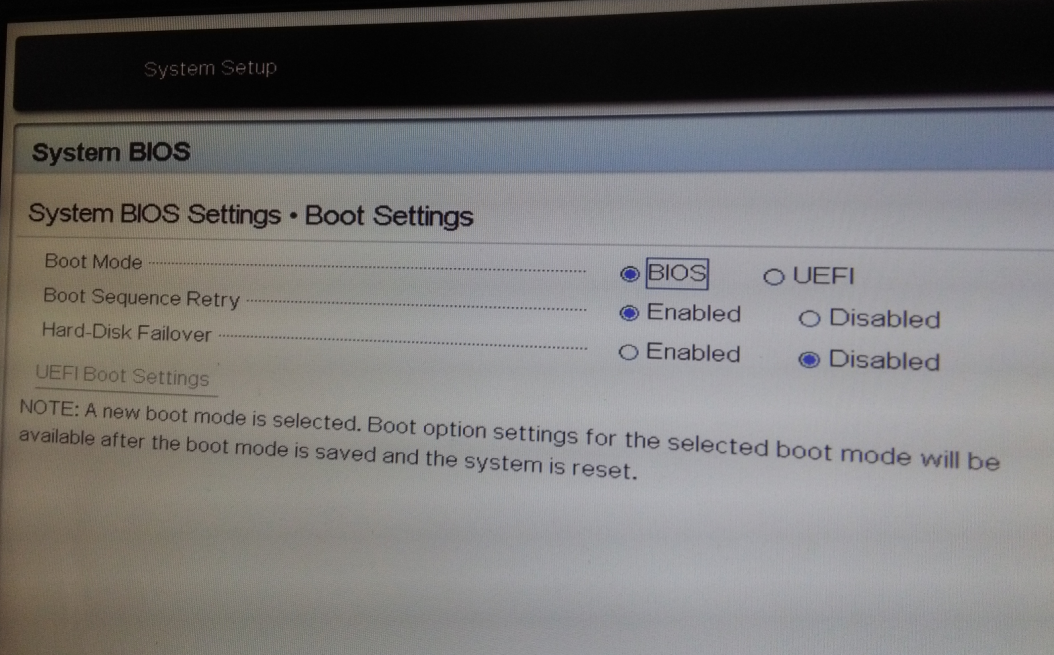
Task: Click the System BIOS Settings breadcrumb heading
Action: (251, 215)
